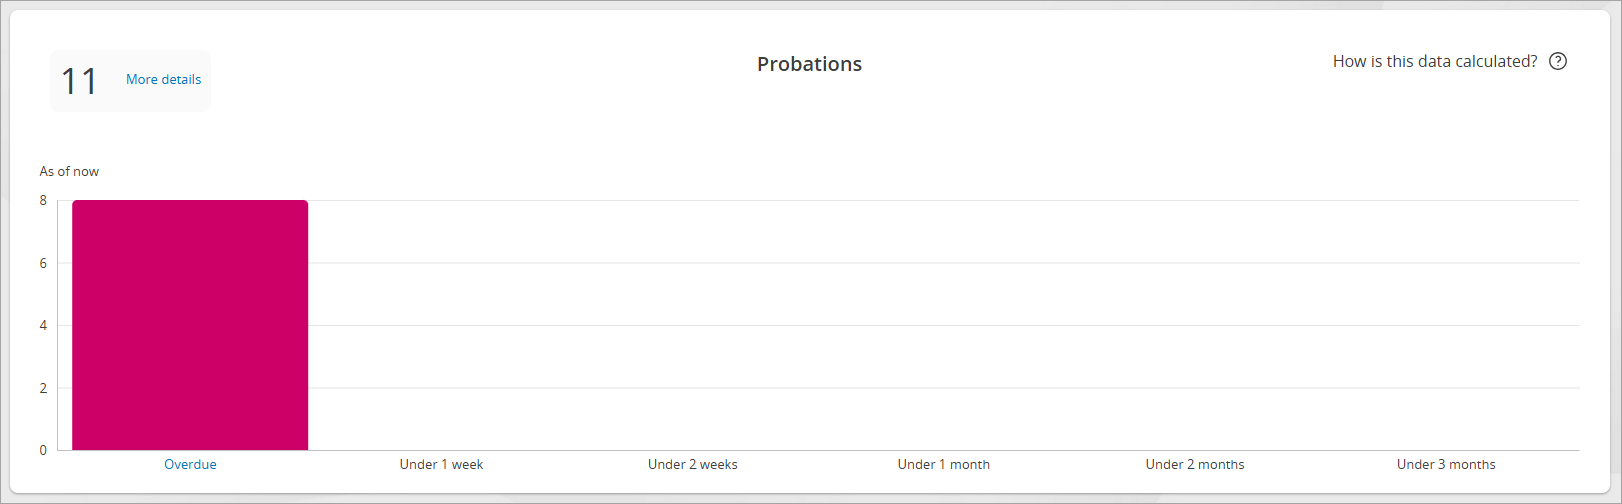This screenshot has width=1622, height=504.
Task: Click "How is this data calculated?" text
Action: point(1434,61)
